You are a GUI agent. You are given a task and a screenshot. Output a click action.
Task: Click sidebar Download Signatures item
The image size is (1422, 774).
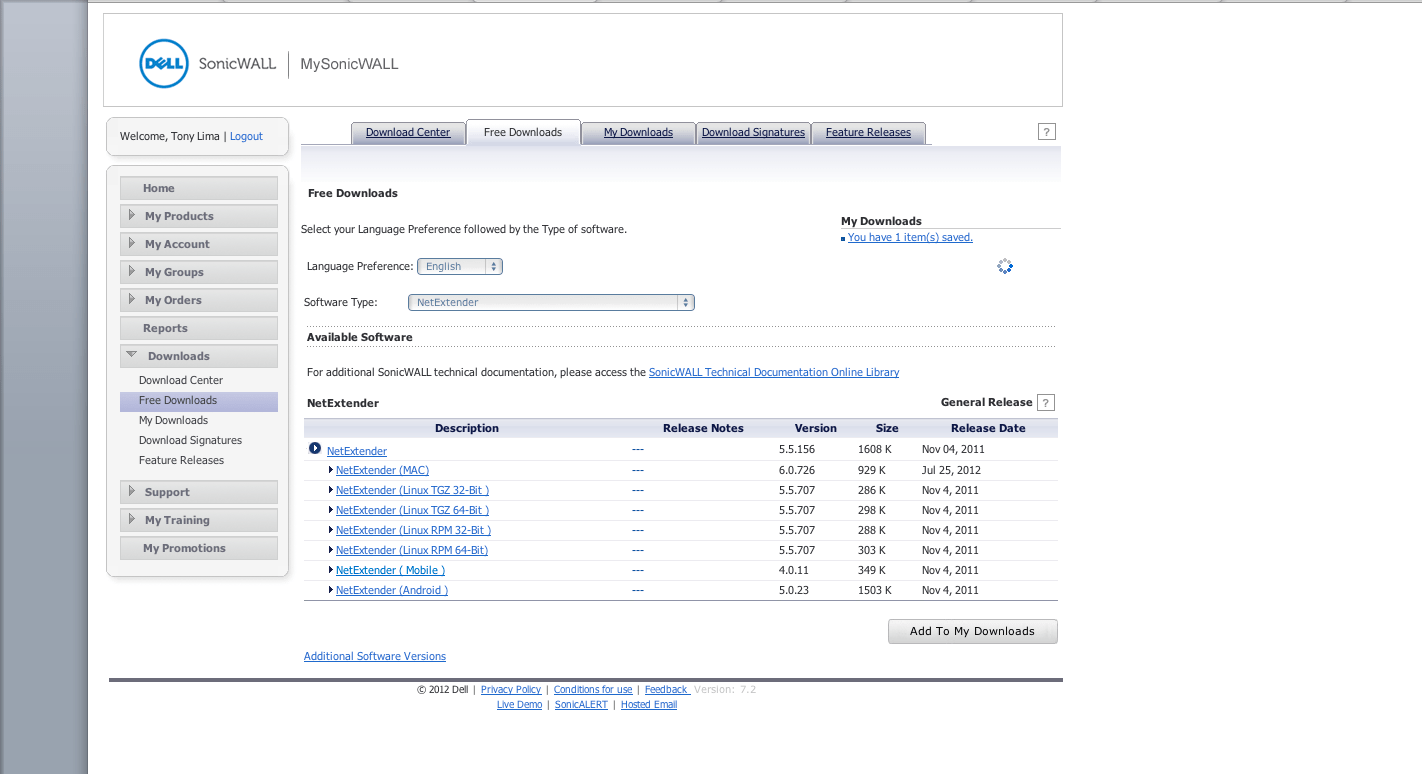click(190, 440)
